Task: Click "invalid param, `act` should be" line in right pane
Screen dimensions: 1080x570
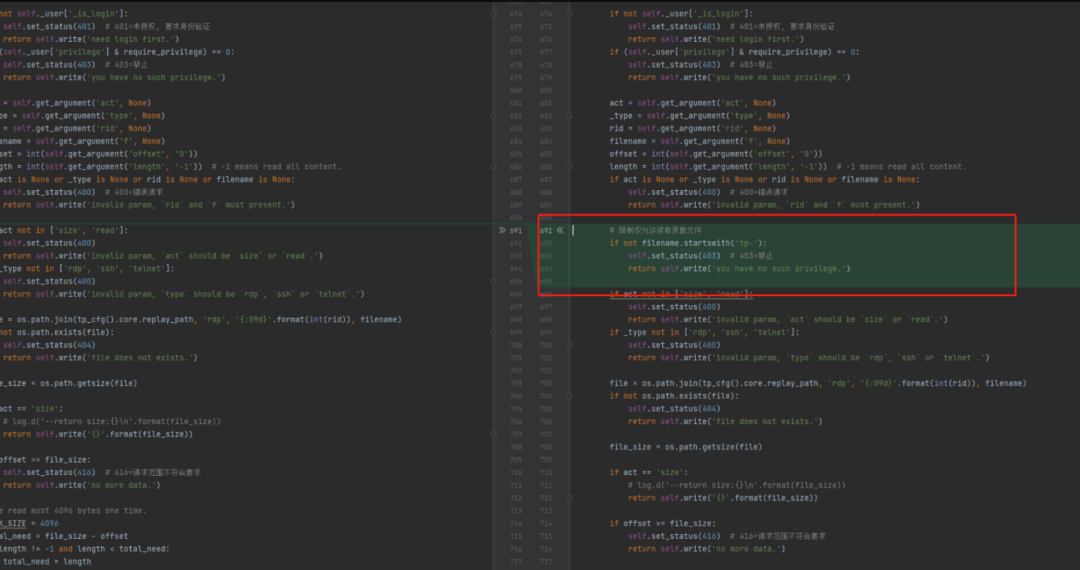Action: pos(787,319)
